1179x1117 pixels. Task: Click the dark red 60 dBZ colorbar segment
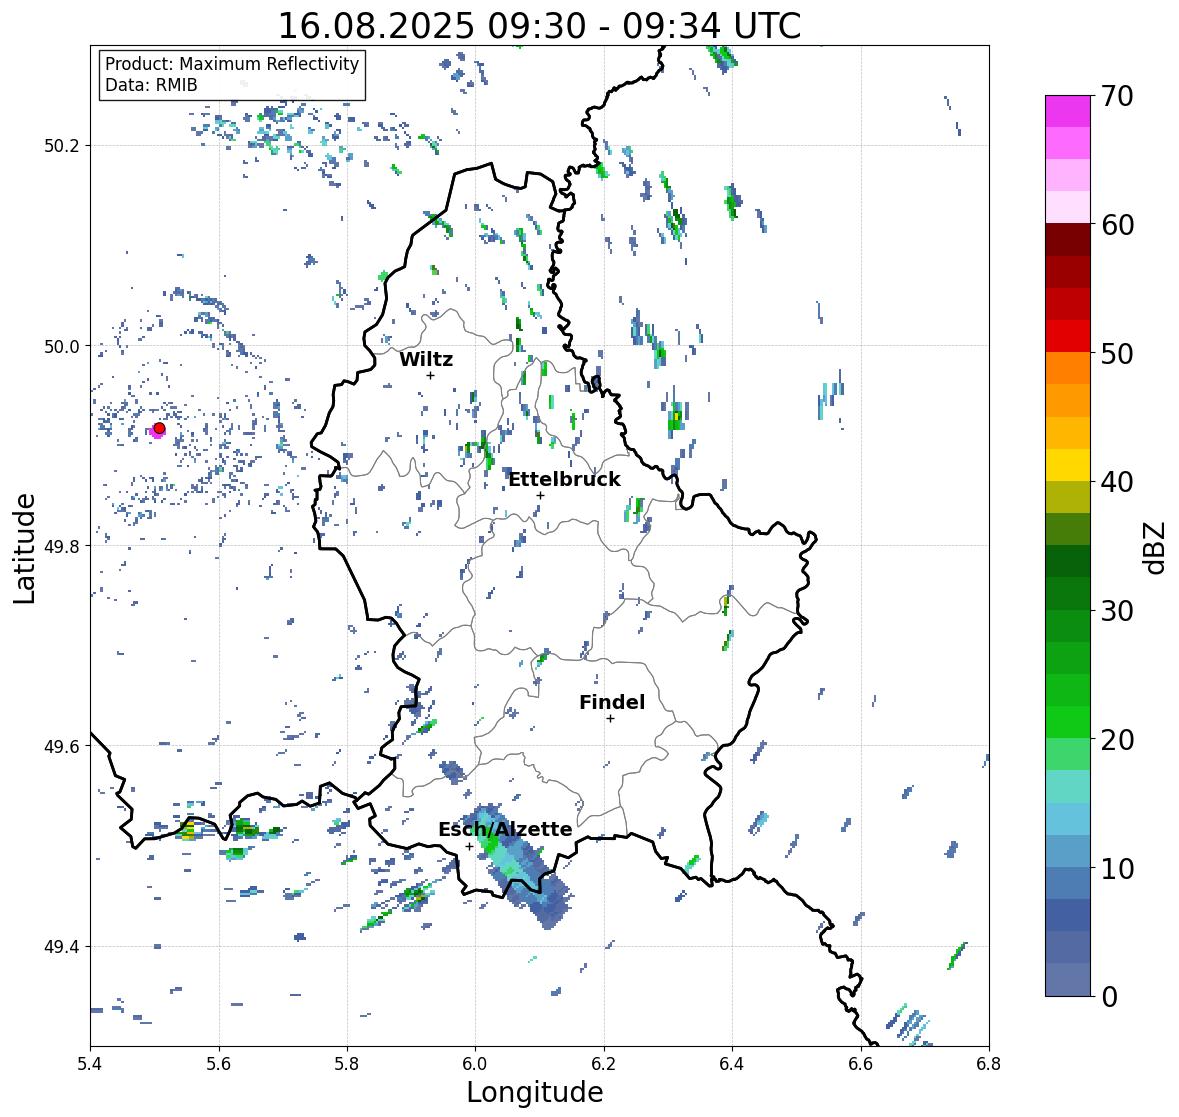click(x=1068, y=240)
